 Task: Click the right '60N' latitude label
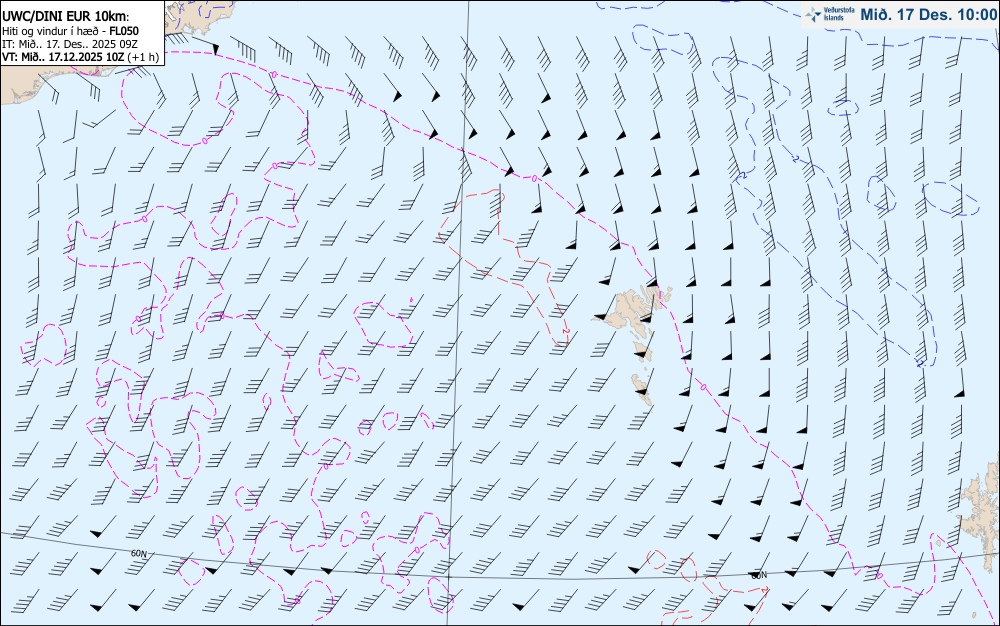pyautogui.click(x=759, y=575)
